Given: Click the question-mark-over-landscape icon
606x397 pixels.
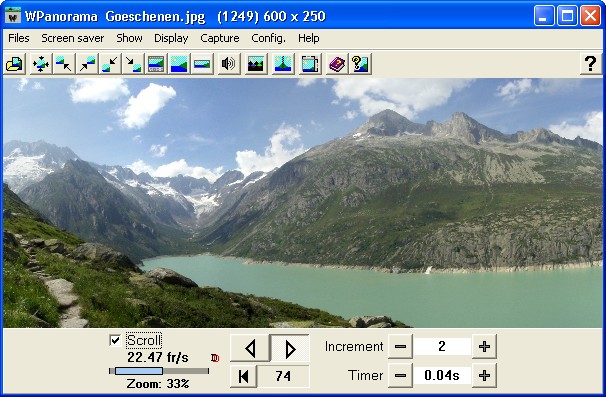Looking at the screenshot, I should (360, 64).
